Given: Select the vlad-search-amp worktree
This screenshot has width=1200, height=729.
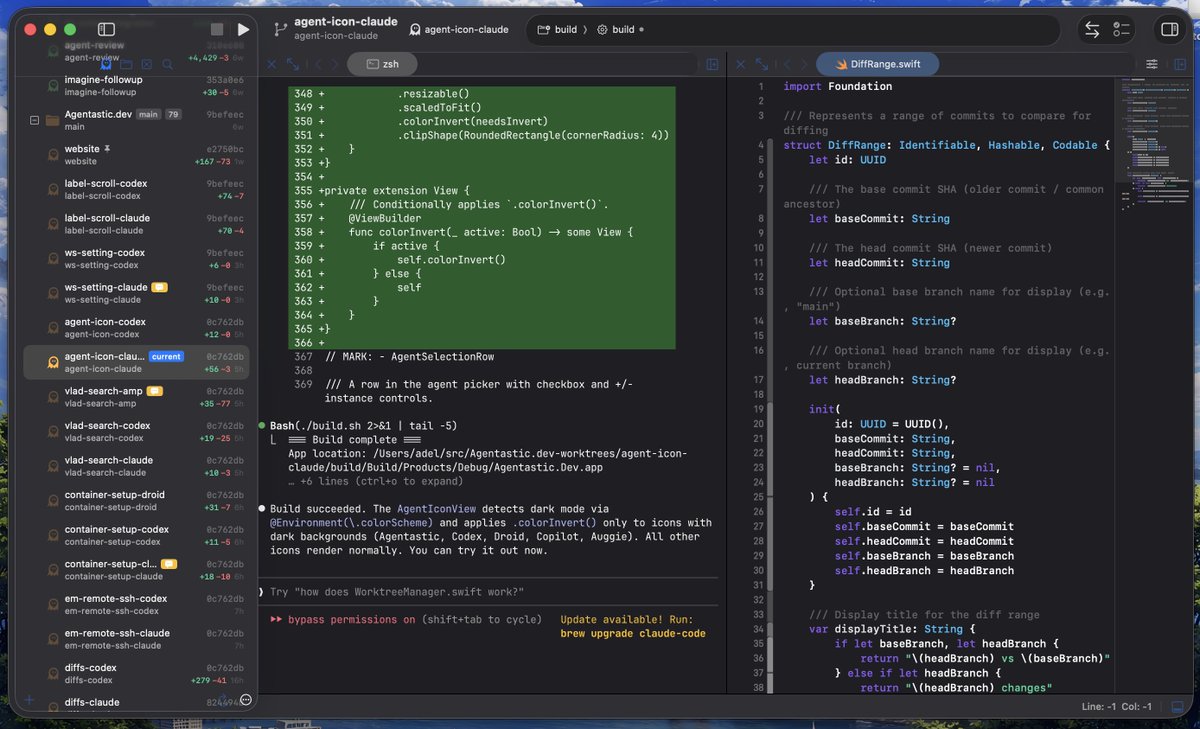Looking at the screenshot, I should [x=136, y=397].
